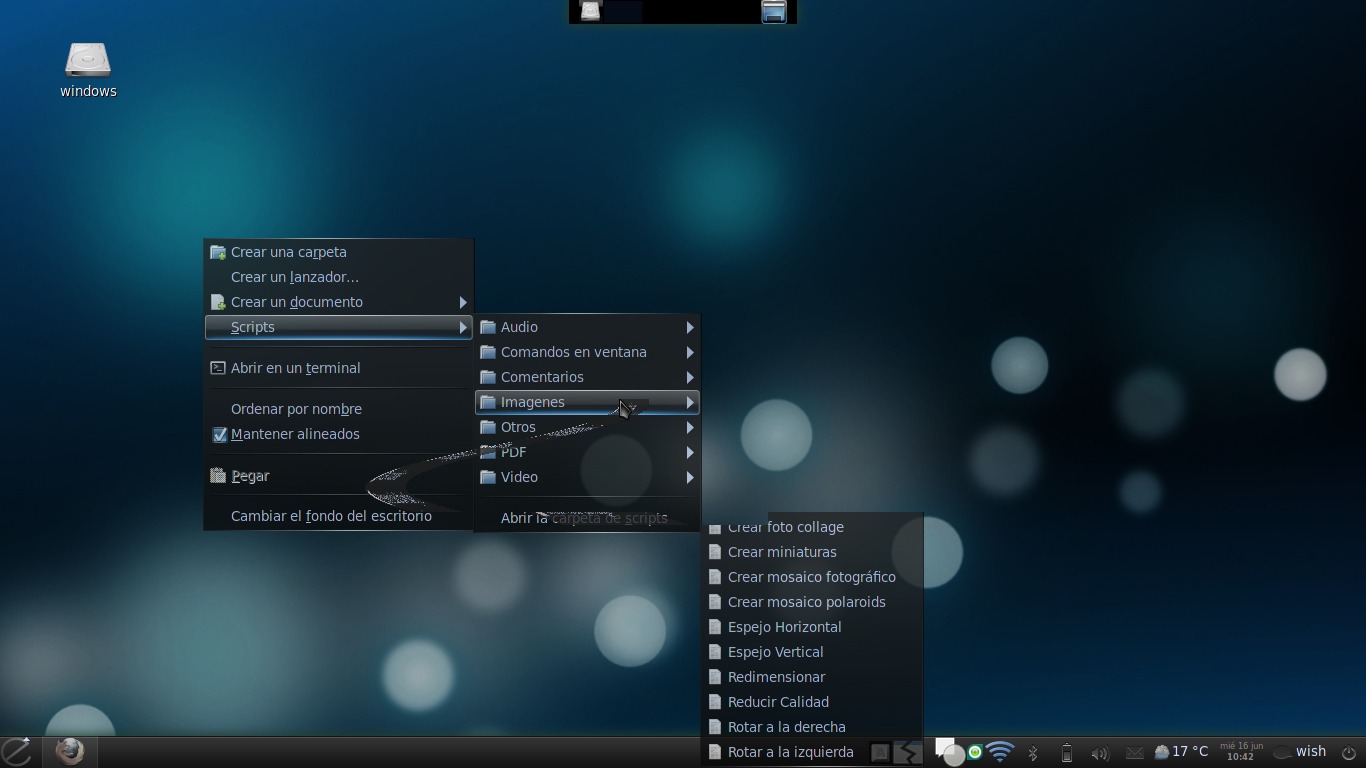The height and width of the screenshot is (768, 1366).
Task: Expand the Comentarios submenu
Action: click(587, 377)
